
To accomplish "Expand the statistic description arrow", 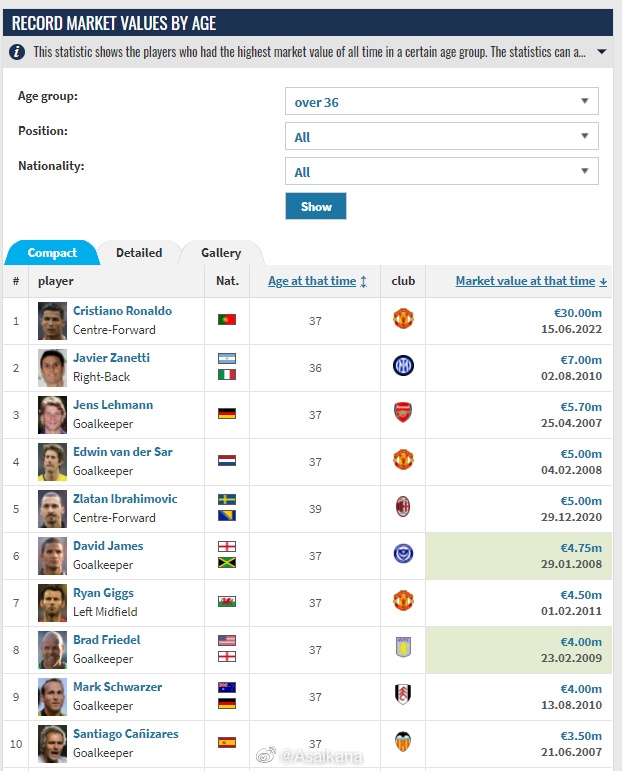I will (x=601, y=52).
